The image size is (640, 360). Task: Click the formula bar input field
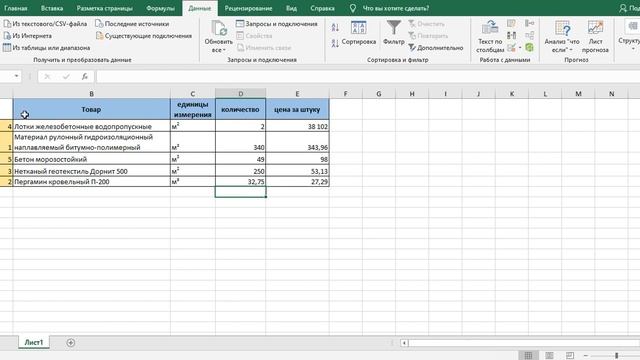[367, 76]
